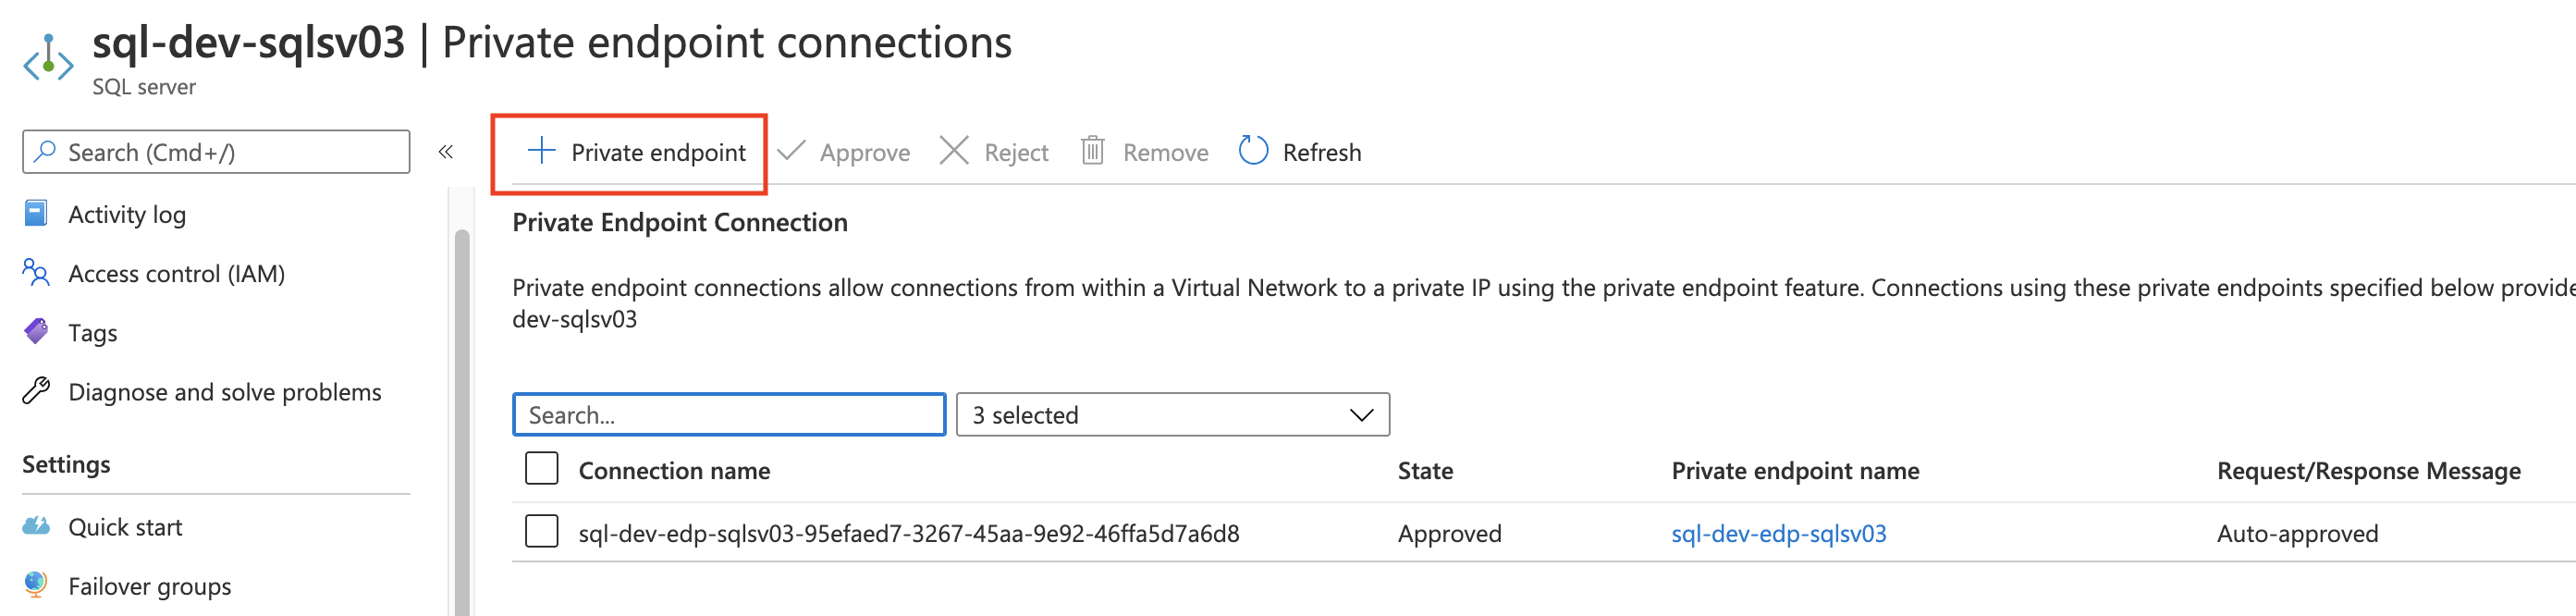
Task: Click the Refresh button label
Action: coord(1321,153)
